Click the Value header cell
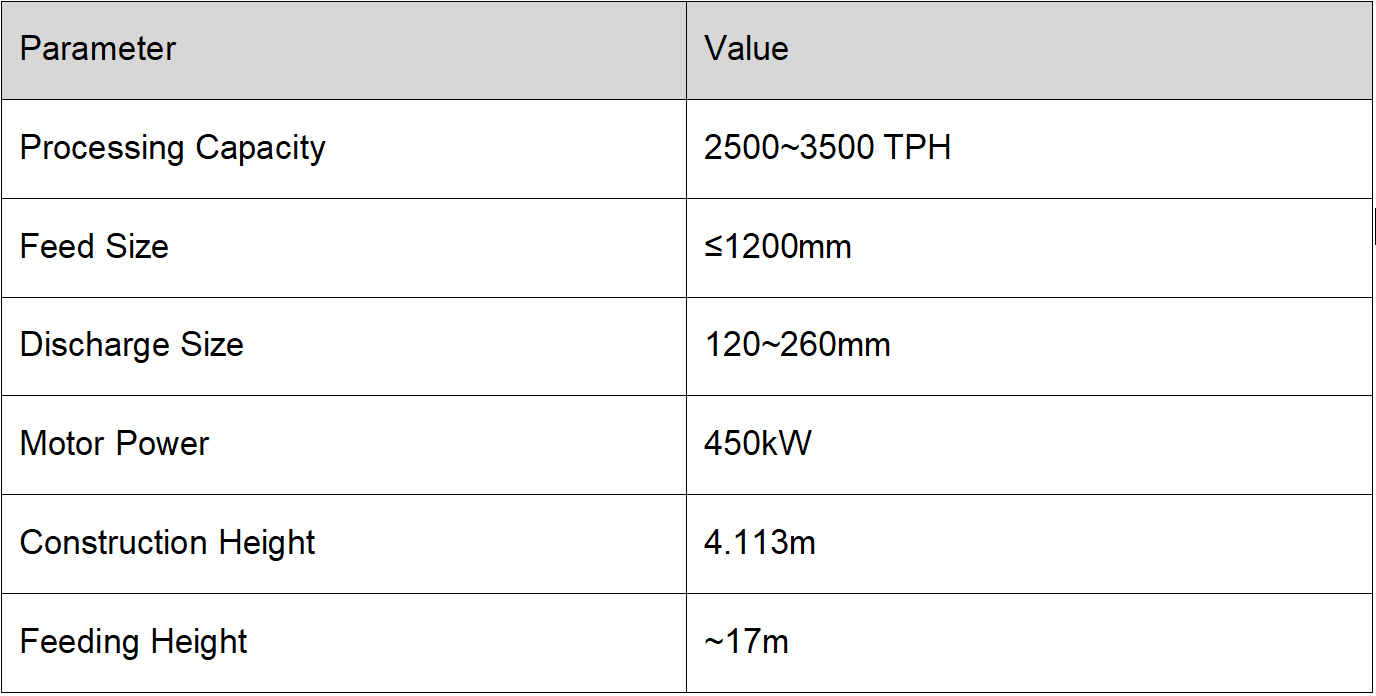The height and width of the screenshot is (696, 1376). (x=1029, y=50)
